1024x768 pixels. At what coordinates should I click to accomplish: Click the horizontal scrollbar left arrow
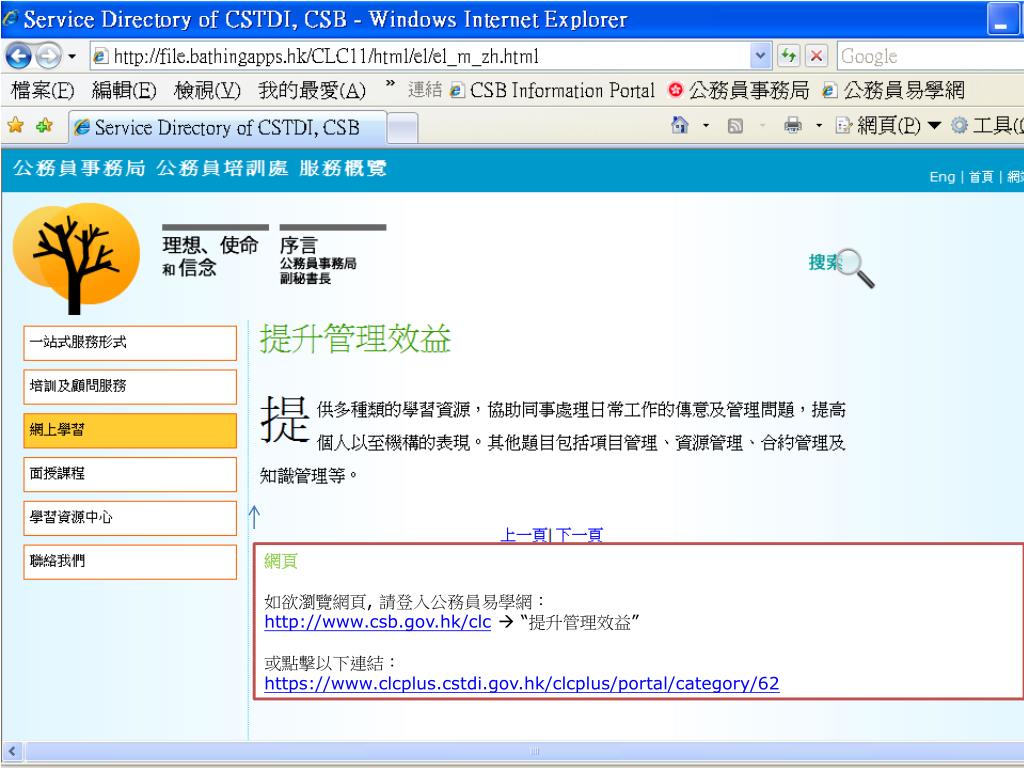pyautogui.click(x=12, y=751)
